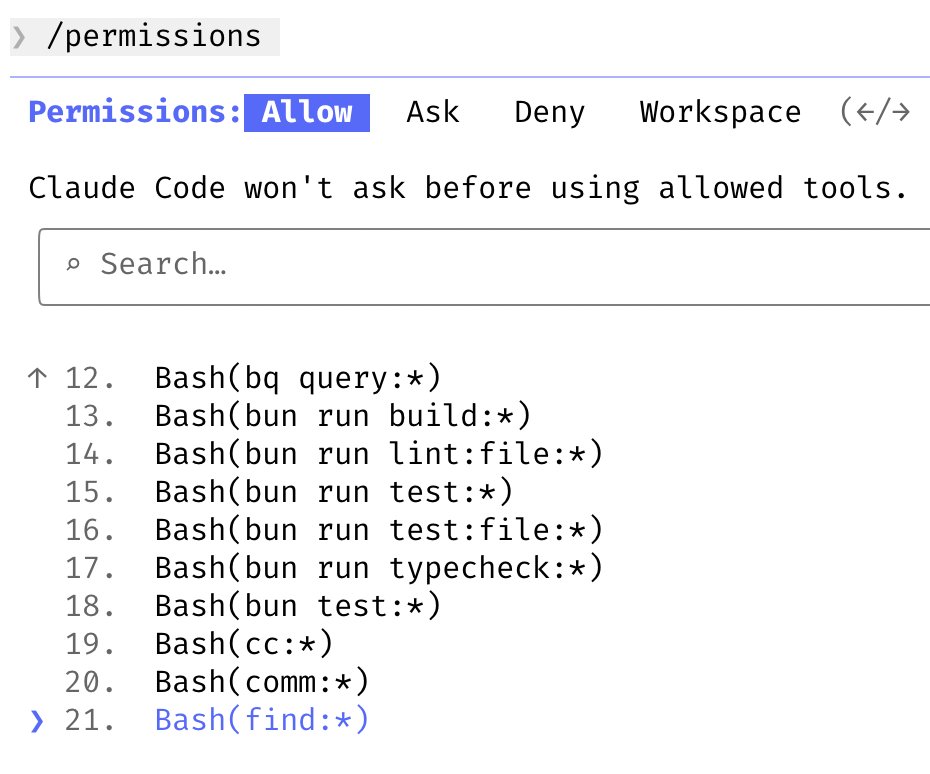Open the Workspace tab
The height and width of the screenshot is (774, 930).
(719, 112)
